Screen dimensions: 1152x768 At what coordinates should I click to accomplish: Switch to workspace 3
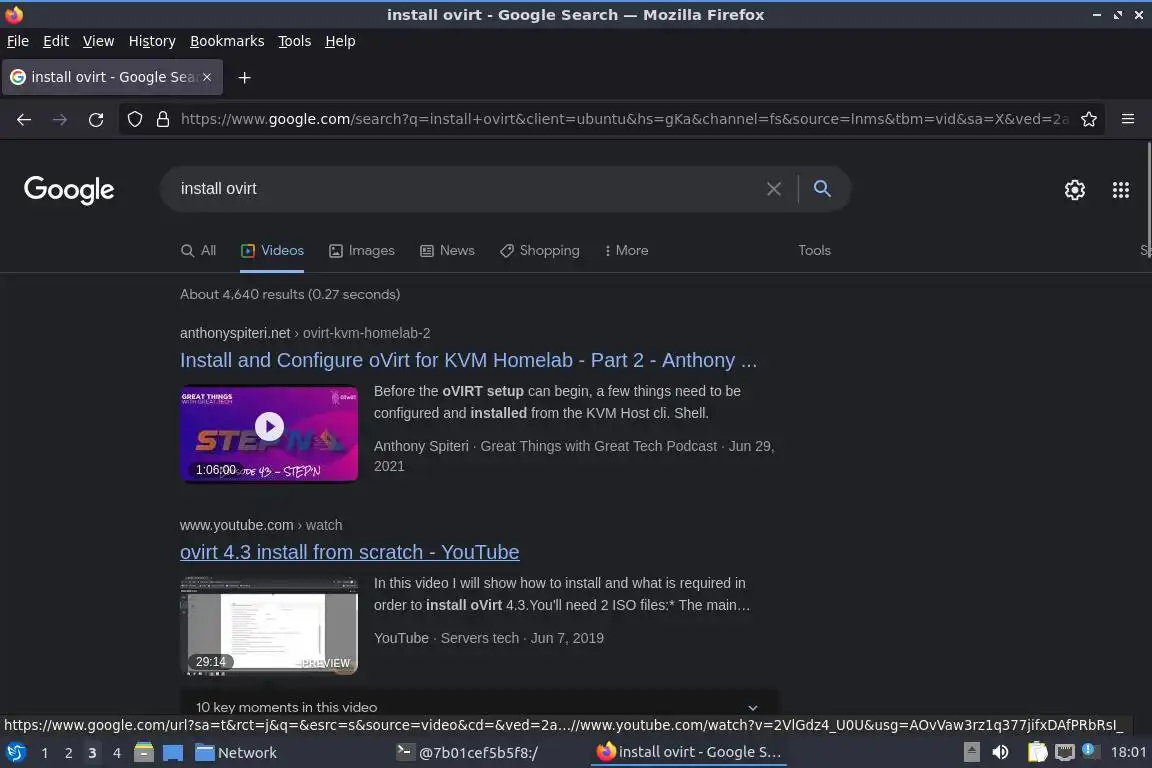pyautogui.click(x=92, y=753)
